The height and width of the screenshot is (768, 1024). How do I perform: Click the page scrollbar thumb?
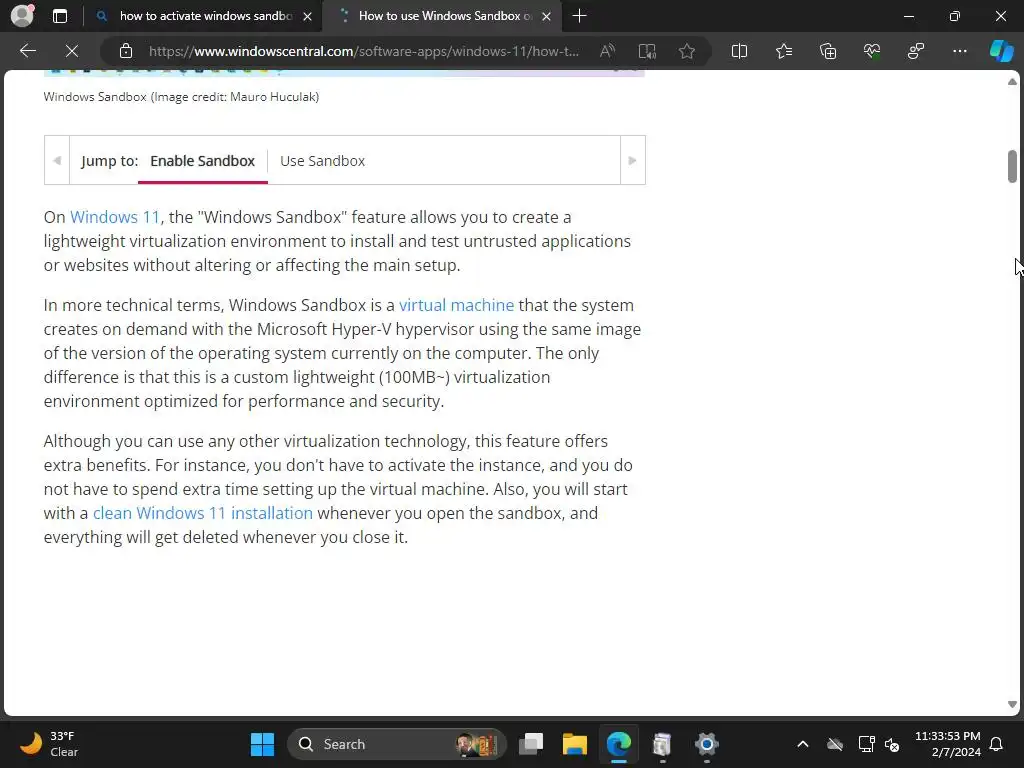coord(1012,166)
